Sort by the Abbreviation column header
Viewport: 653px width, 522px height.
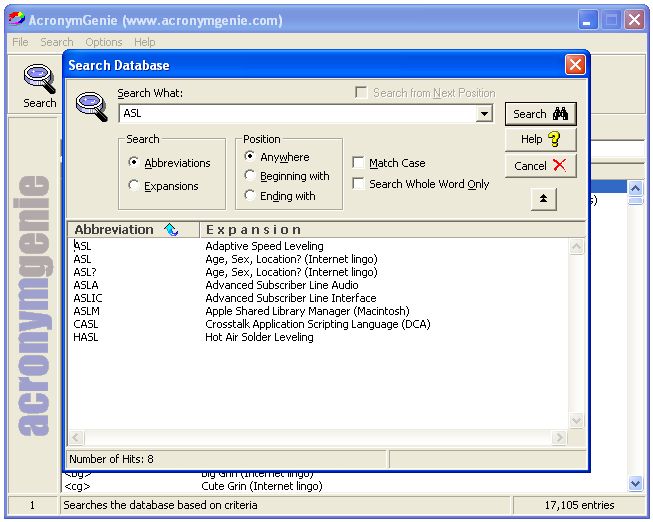(133, 230)
